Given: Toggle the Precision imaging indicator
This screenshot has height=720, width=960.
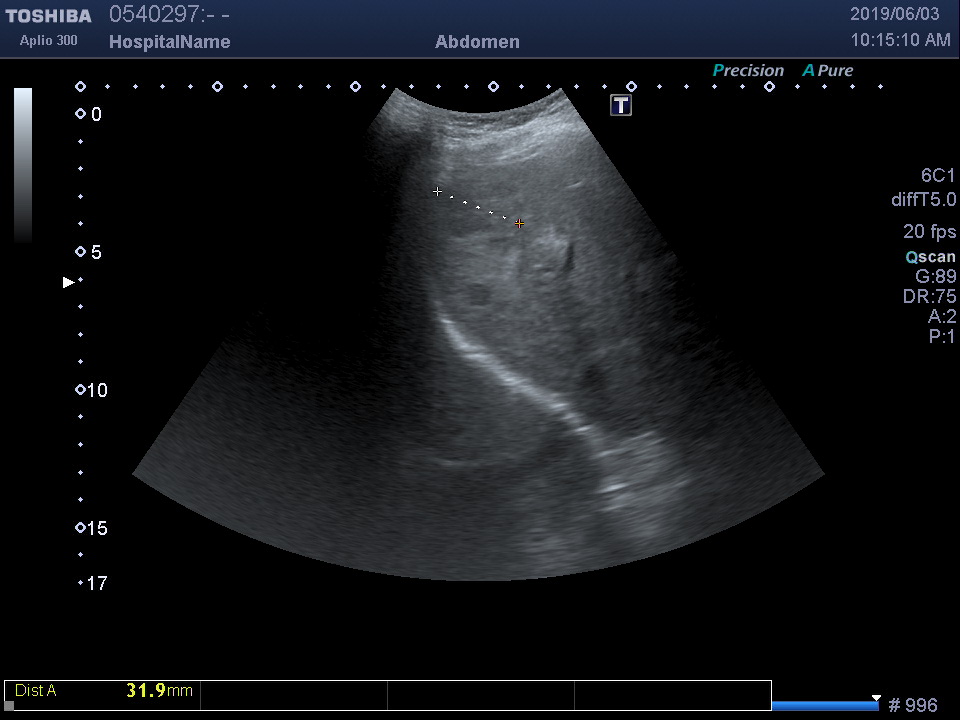Looking at the screenshot, I should [x=748, y=71].
